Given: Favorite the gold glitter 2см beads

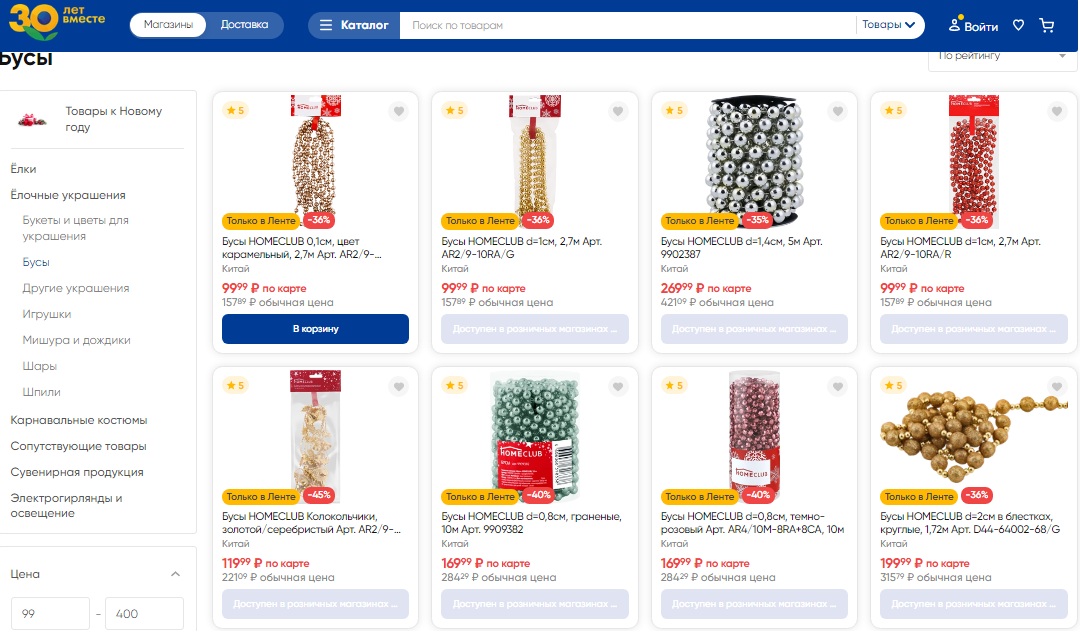Looking at the screenshot, I should point(1058,387).
